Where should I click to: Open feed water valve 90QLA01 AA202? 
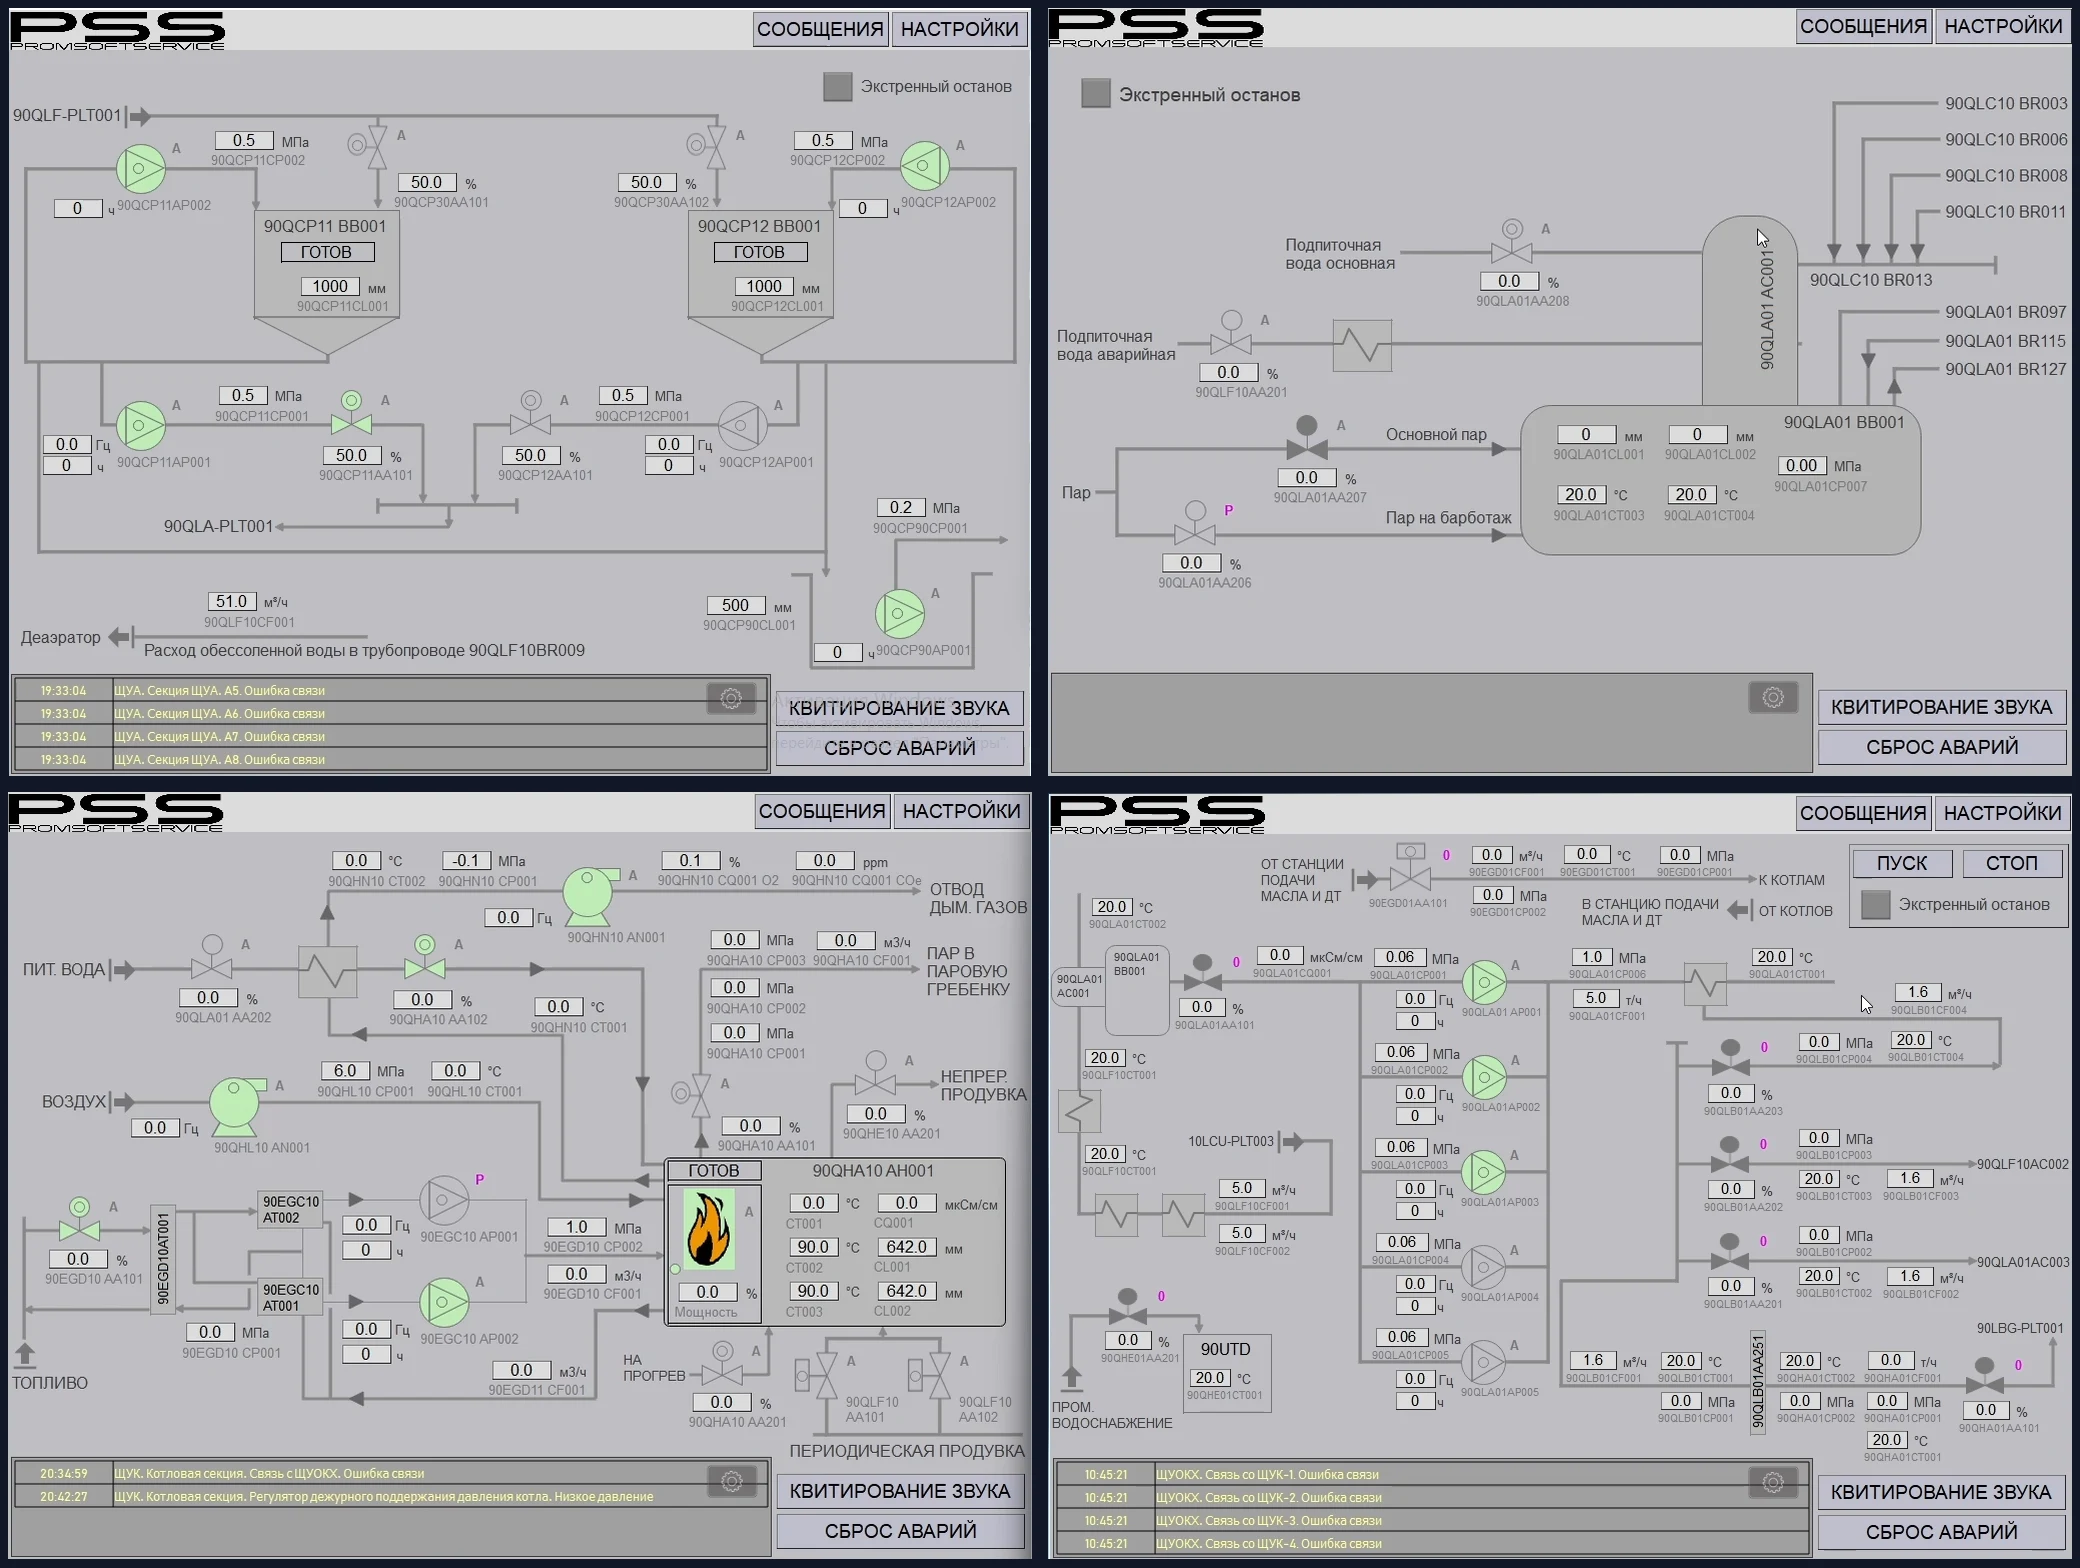tap(212, 957)
